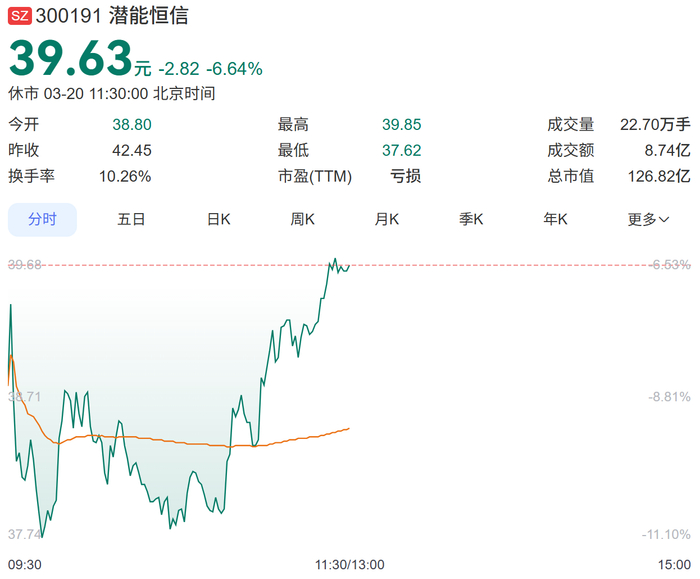Image resolution: width=700 pixels, height=579 pixels.
Task: Click the 最低 value 37.62
Action: point(401,150)
